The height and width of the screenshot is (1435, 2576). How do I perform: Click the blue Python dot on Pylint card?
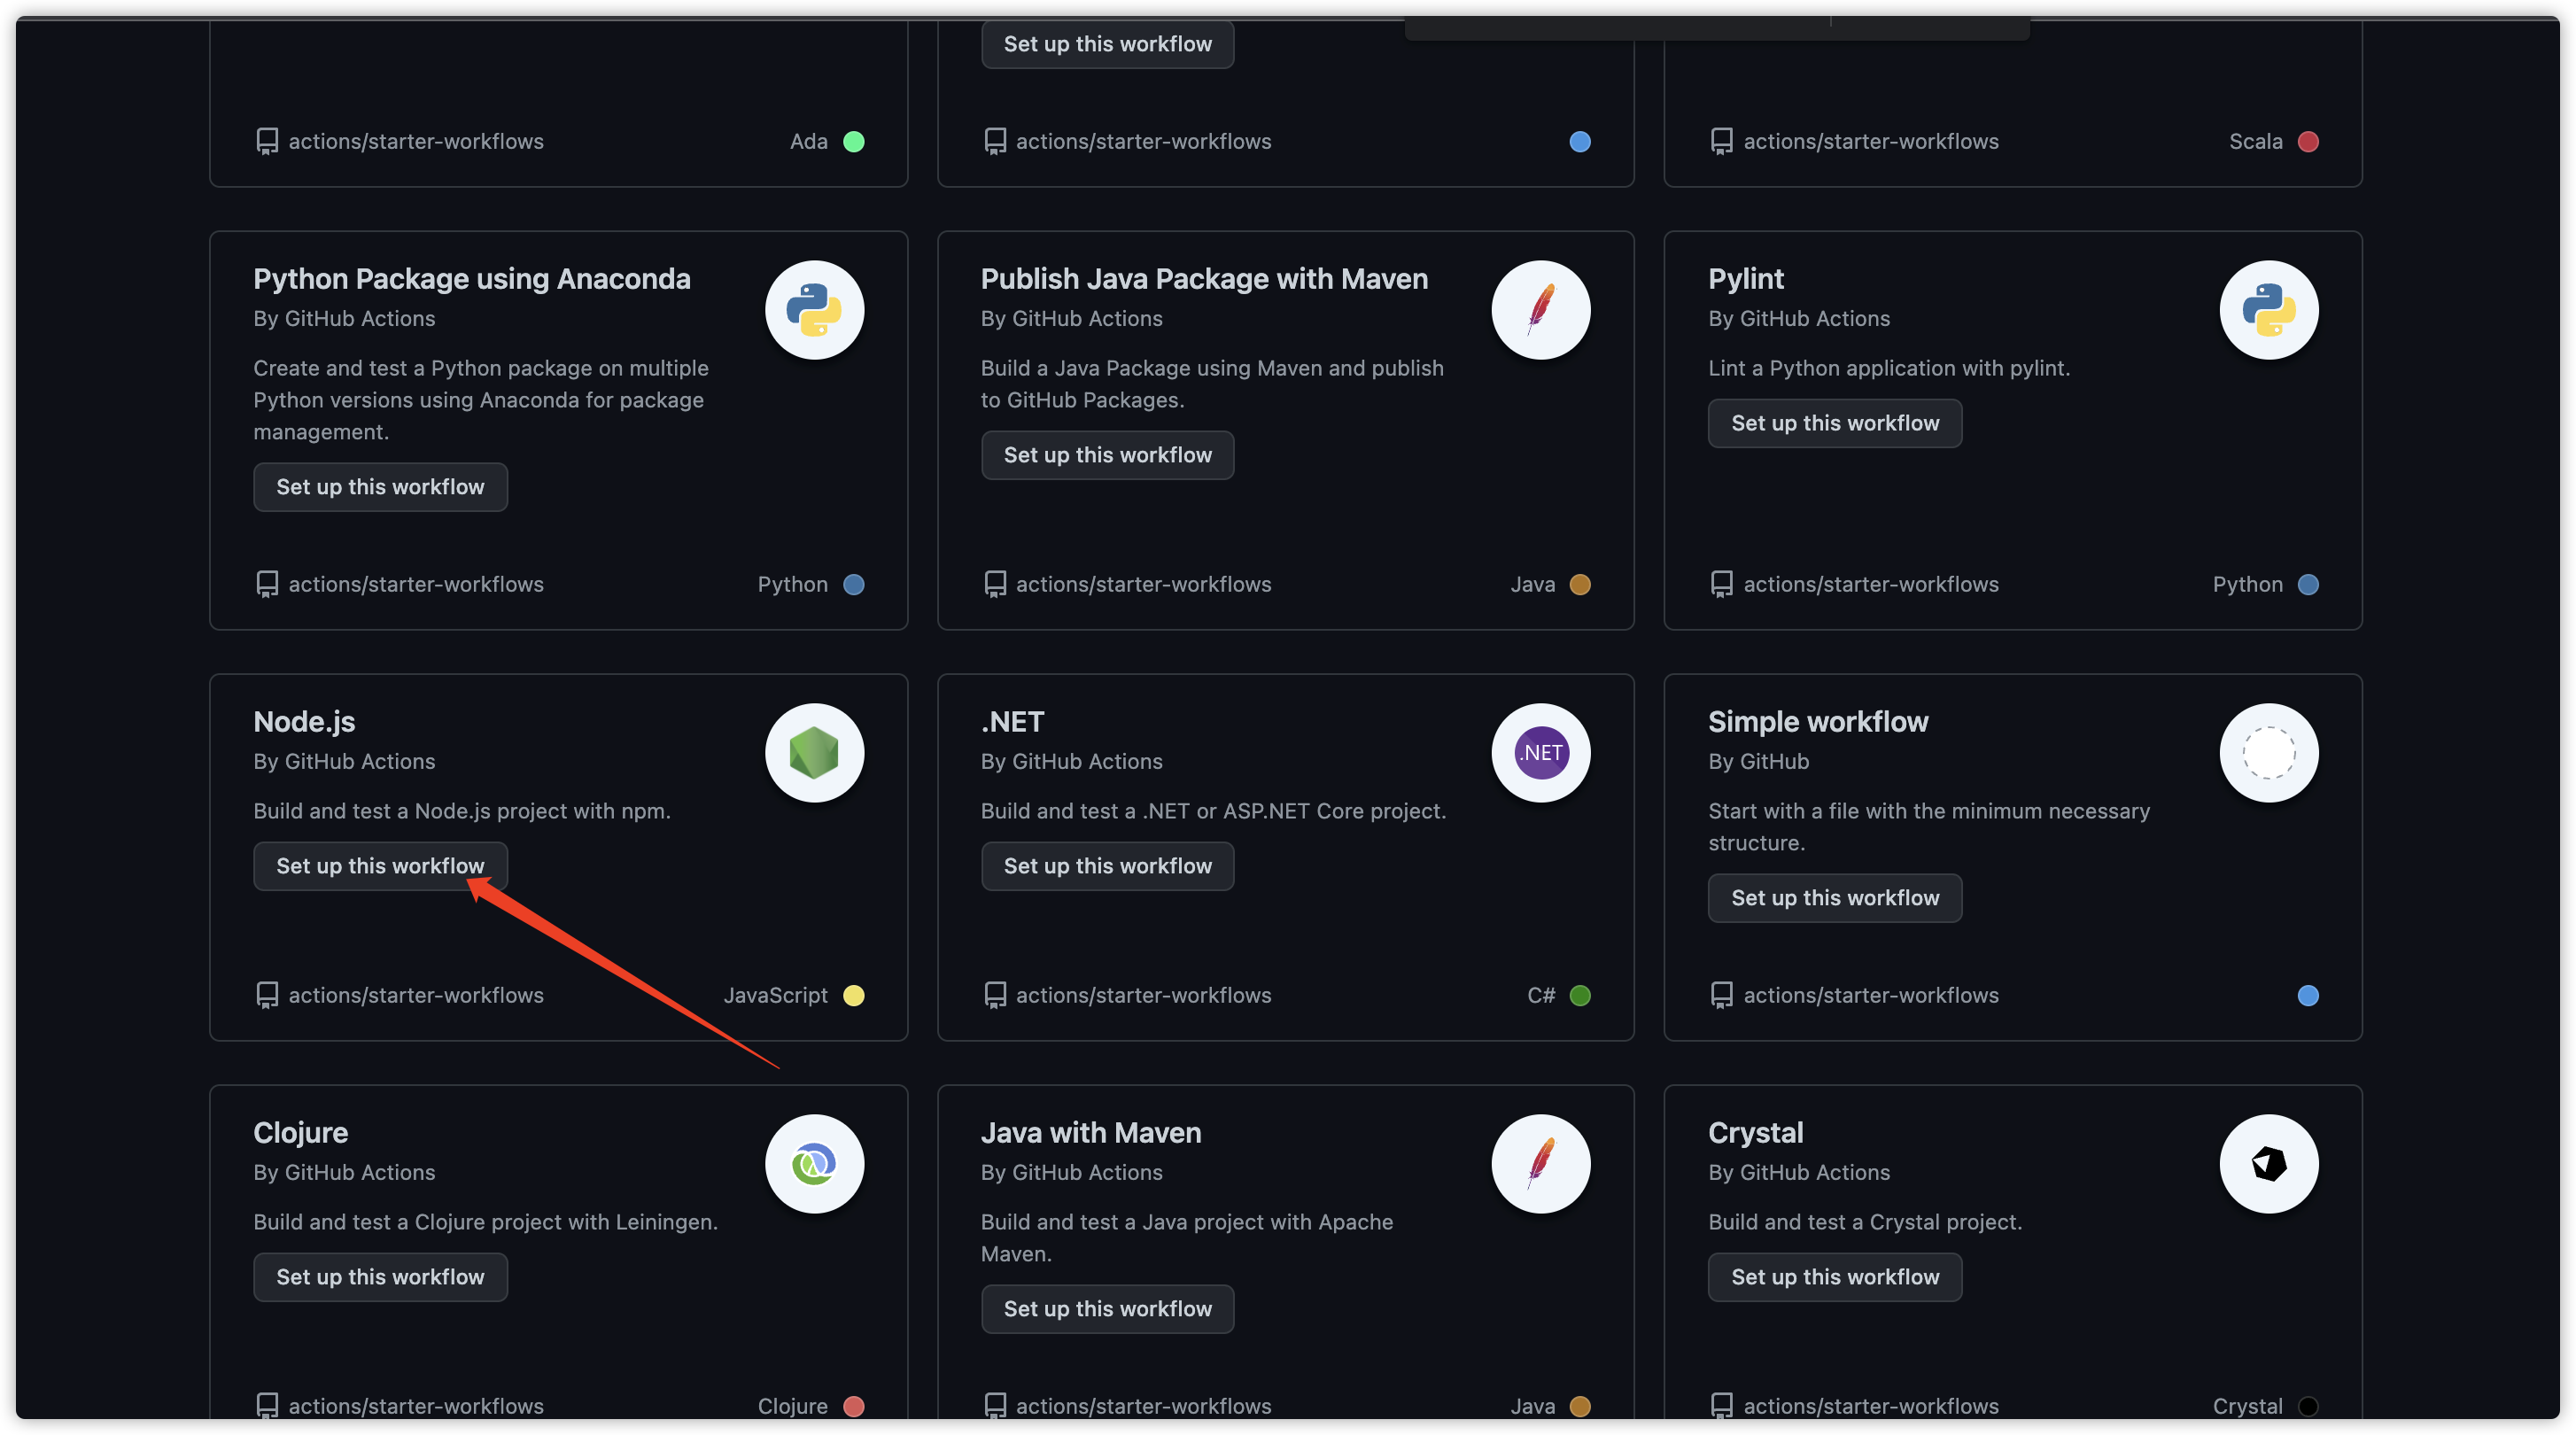coord(2308,585)
